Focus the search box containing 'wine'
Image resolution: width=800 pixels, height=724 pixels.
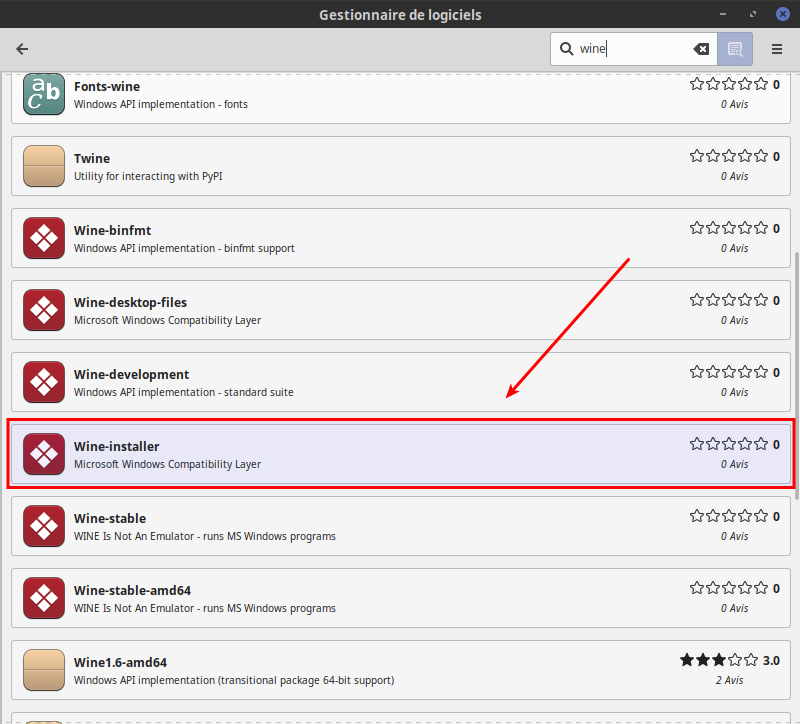[x=634, y=49]
